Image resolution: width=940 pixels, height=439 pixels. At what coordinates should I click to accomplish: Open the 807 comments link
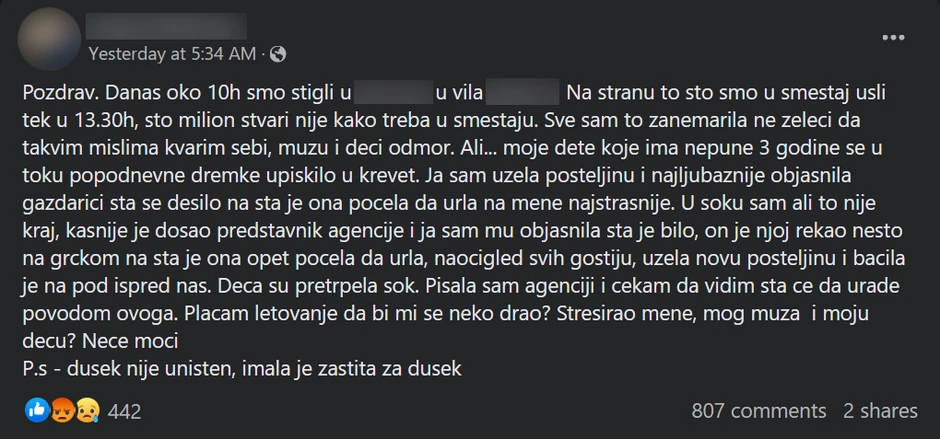(759, 411)
